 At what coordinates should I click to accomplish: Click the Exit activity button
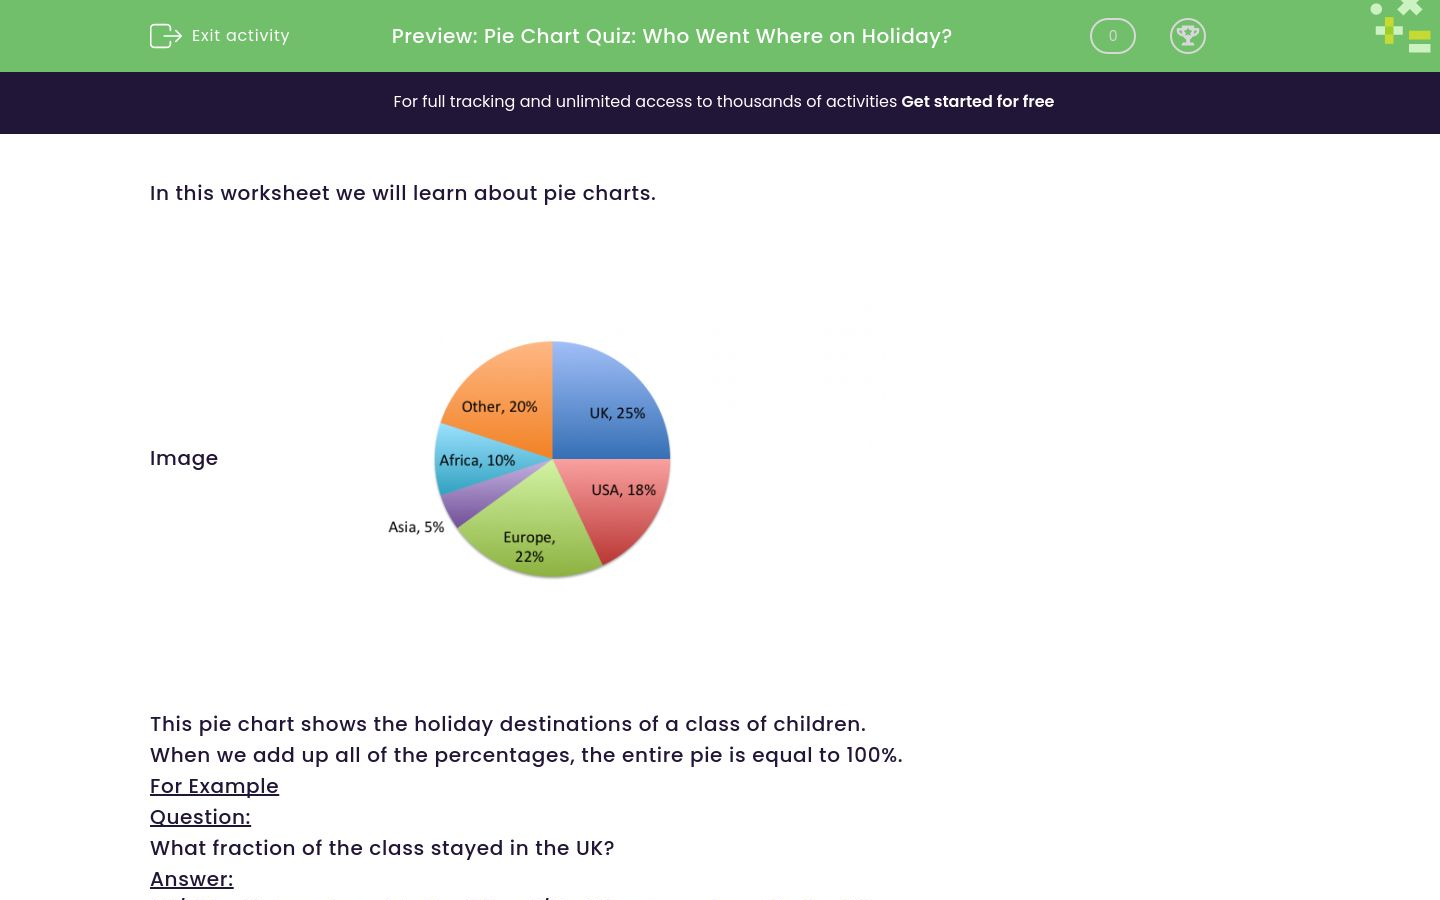(219, 36)
